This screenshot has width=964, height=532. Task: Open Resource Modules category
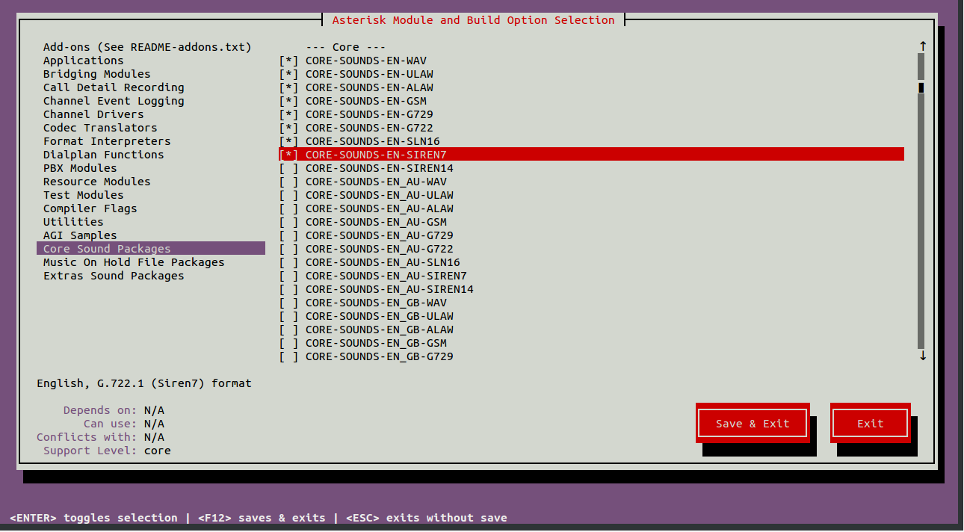97,182
